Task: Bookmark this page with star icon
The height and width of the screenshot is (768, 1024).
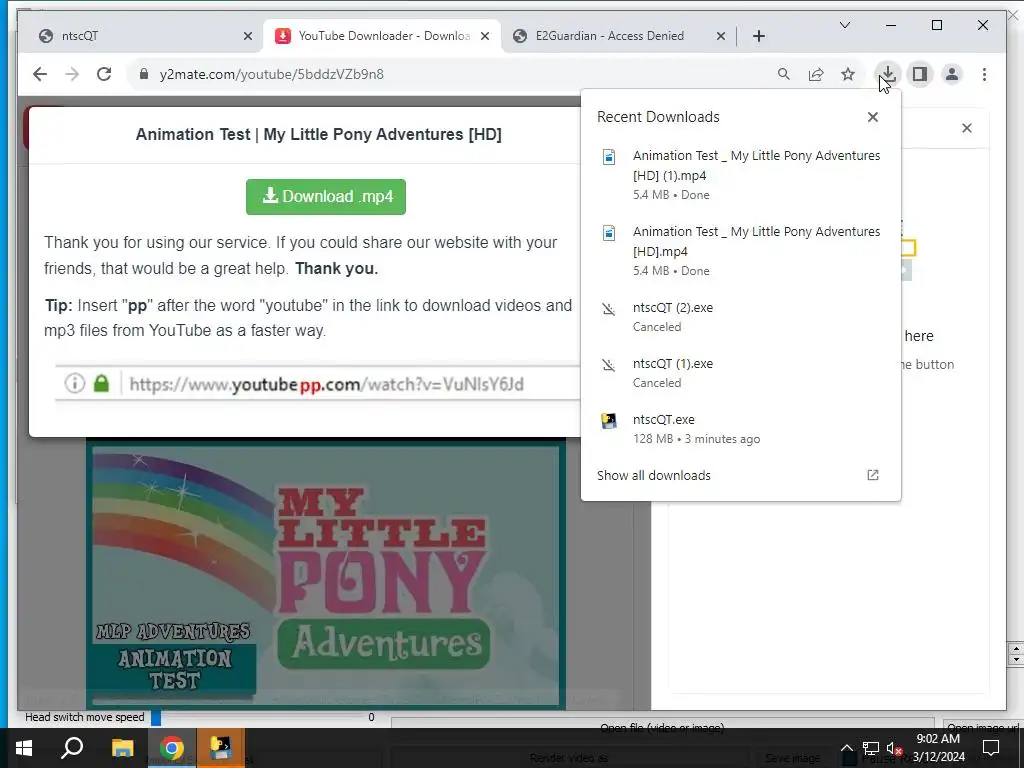Action: pos(848,74)
